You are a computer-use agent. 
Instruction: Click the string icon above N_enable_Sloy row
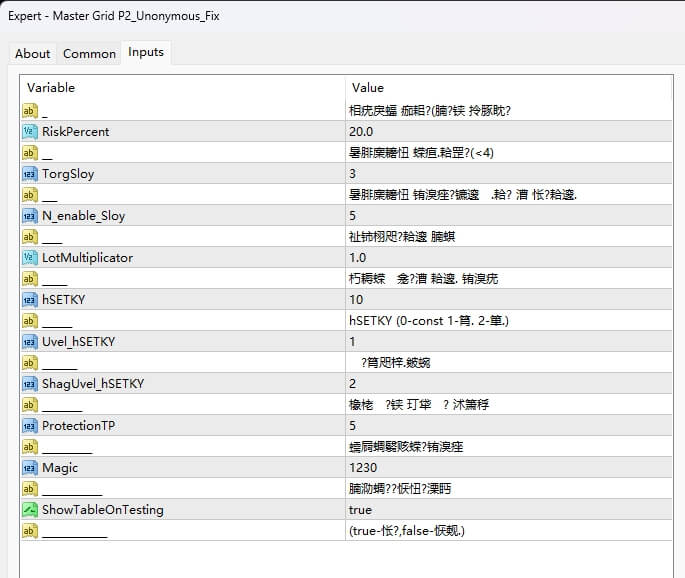point(30,194)
